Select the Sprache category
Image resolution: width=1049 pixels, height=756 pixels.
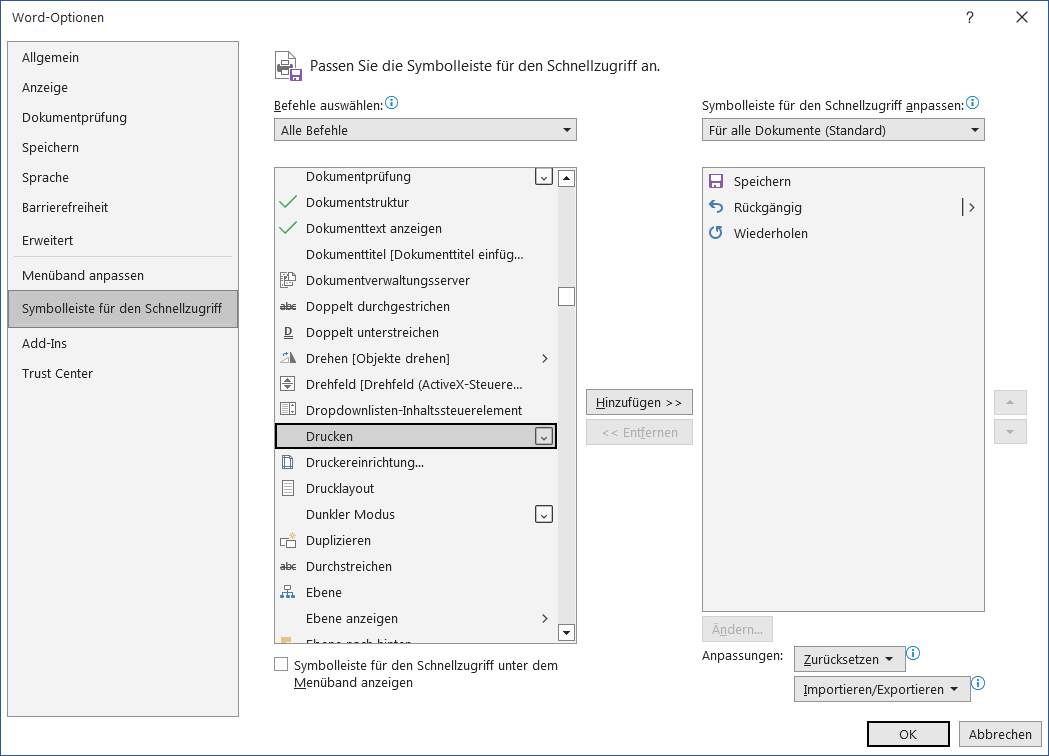(123, 178)
